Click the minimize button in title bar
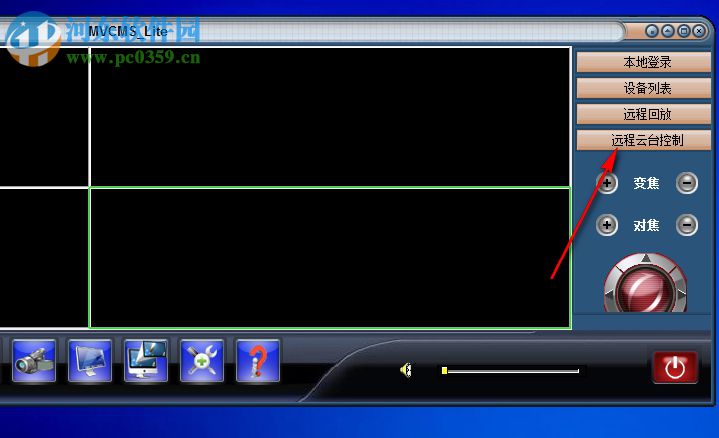The image size is (719, 438). click(652, 31)
